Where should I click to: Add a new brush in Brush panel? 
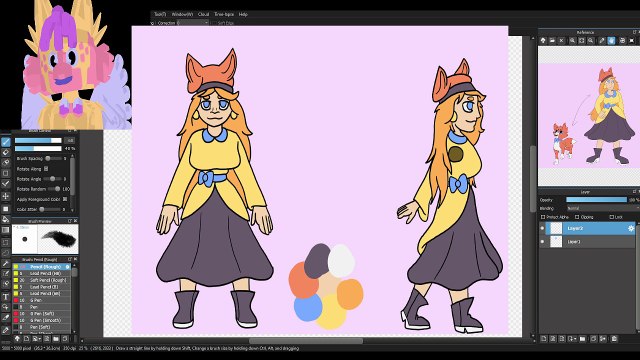(x=27, y=339)
